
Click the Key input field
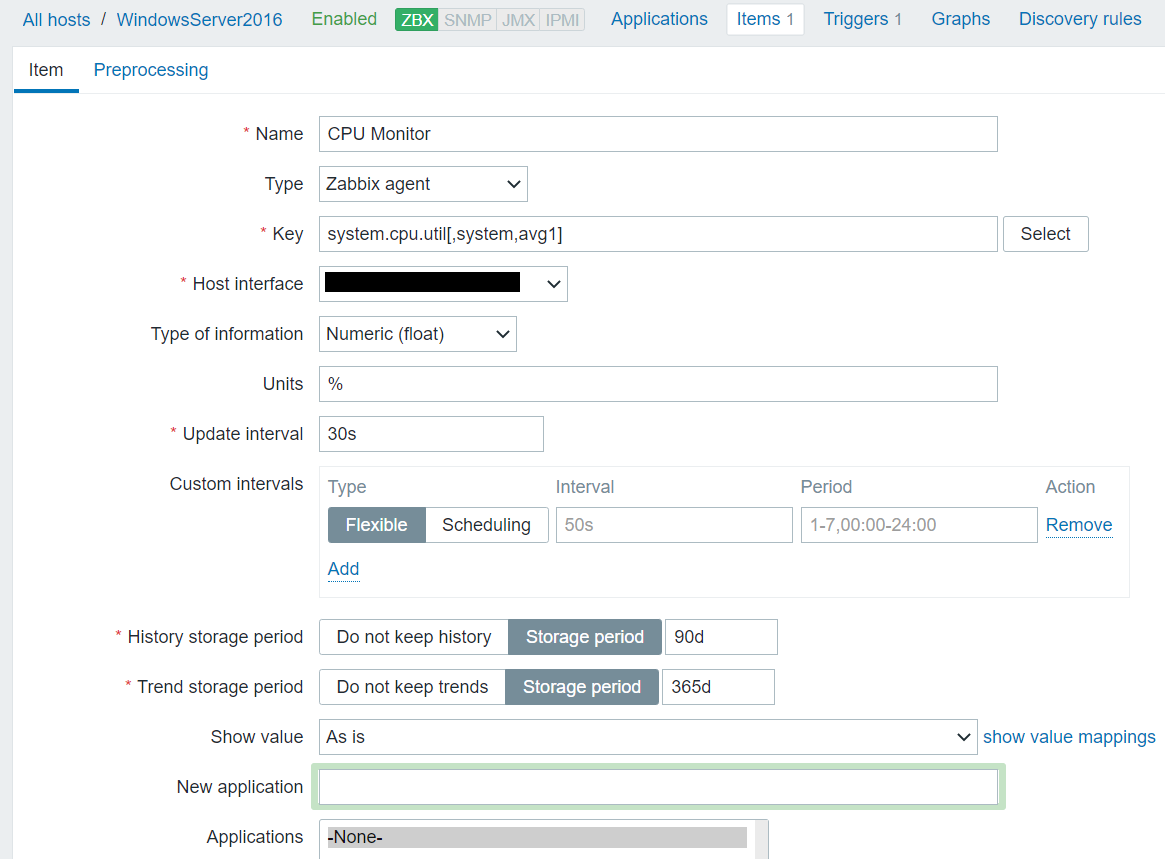tap(658, 234)
